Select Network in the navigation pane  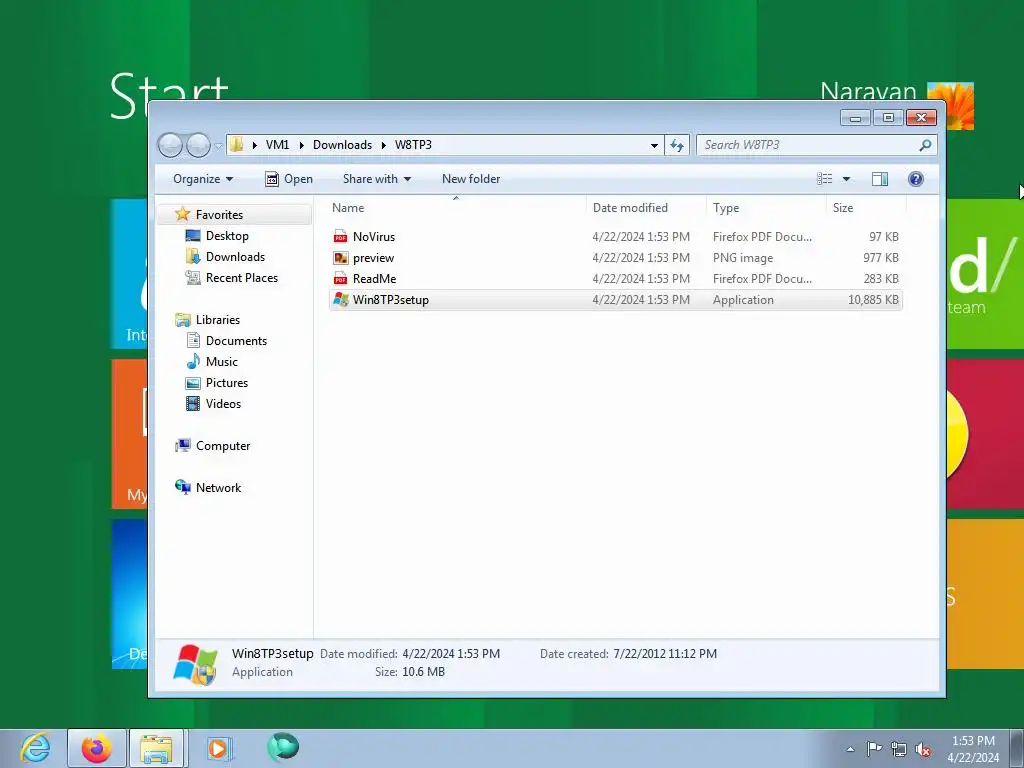218,488
